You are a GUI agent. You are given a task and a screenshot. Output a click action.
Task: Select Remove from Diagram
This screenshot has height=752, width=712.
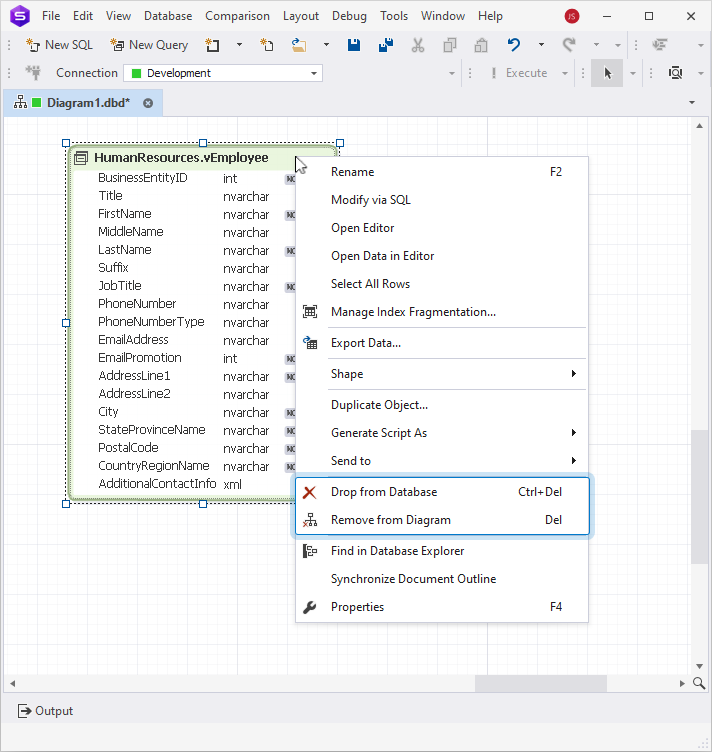point(442,520)
